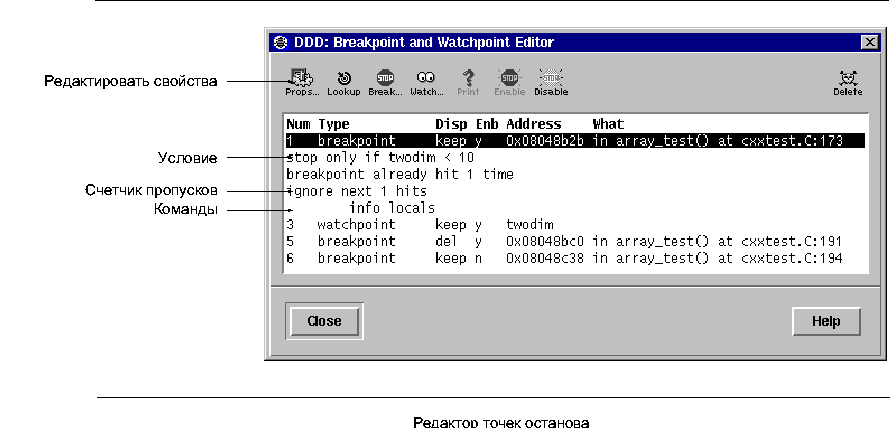The width and height of the screenshot is (890, 428).
Task: Select breakpoint 1 row at cxxtest.C:173
Action: coord(575,141)
